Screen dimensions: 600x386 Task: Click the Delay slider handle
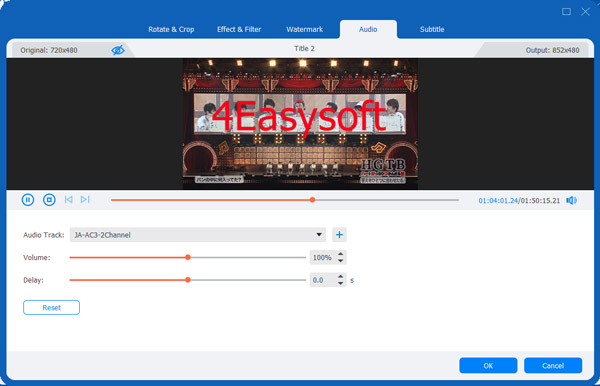coord(188,280)
